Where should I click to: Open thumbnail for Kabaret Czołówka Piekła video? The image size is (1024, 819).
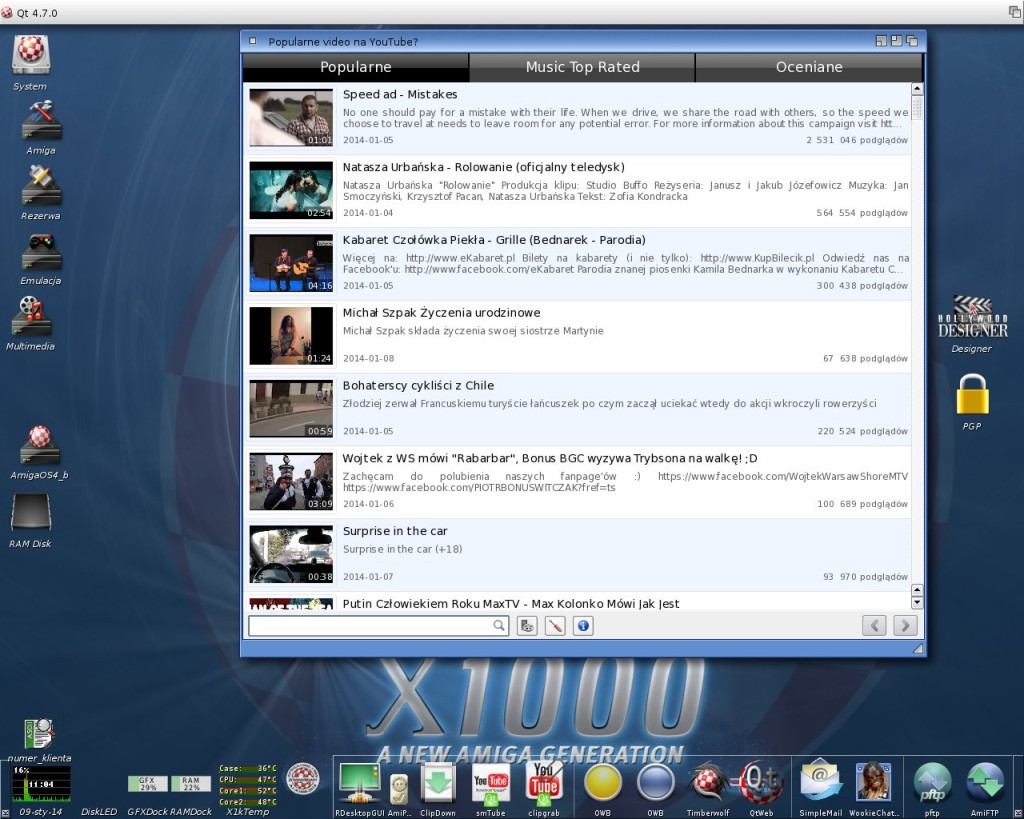click(291, 263)
